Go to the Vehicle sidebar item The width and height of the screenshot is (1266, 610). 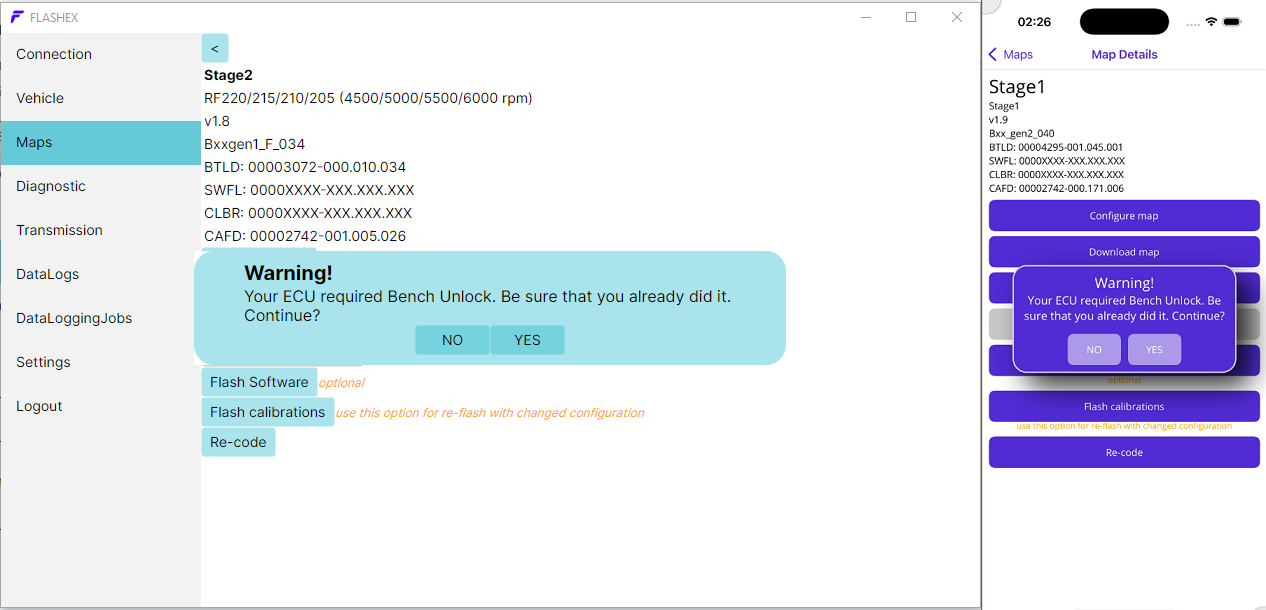coord(40,98)
